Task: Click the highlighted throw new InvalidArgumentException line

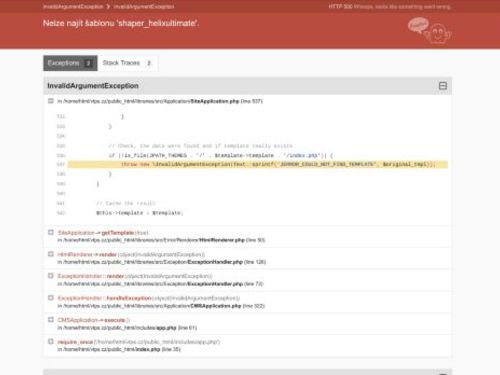Action: 258,164
